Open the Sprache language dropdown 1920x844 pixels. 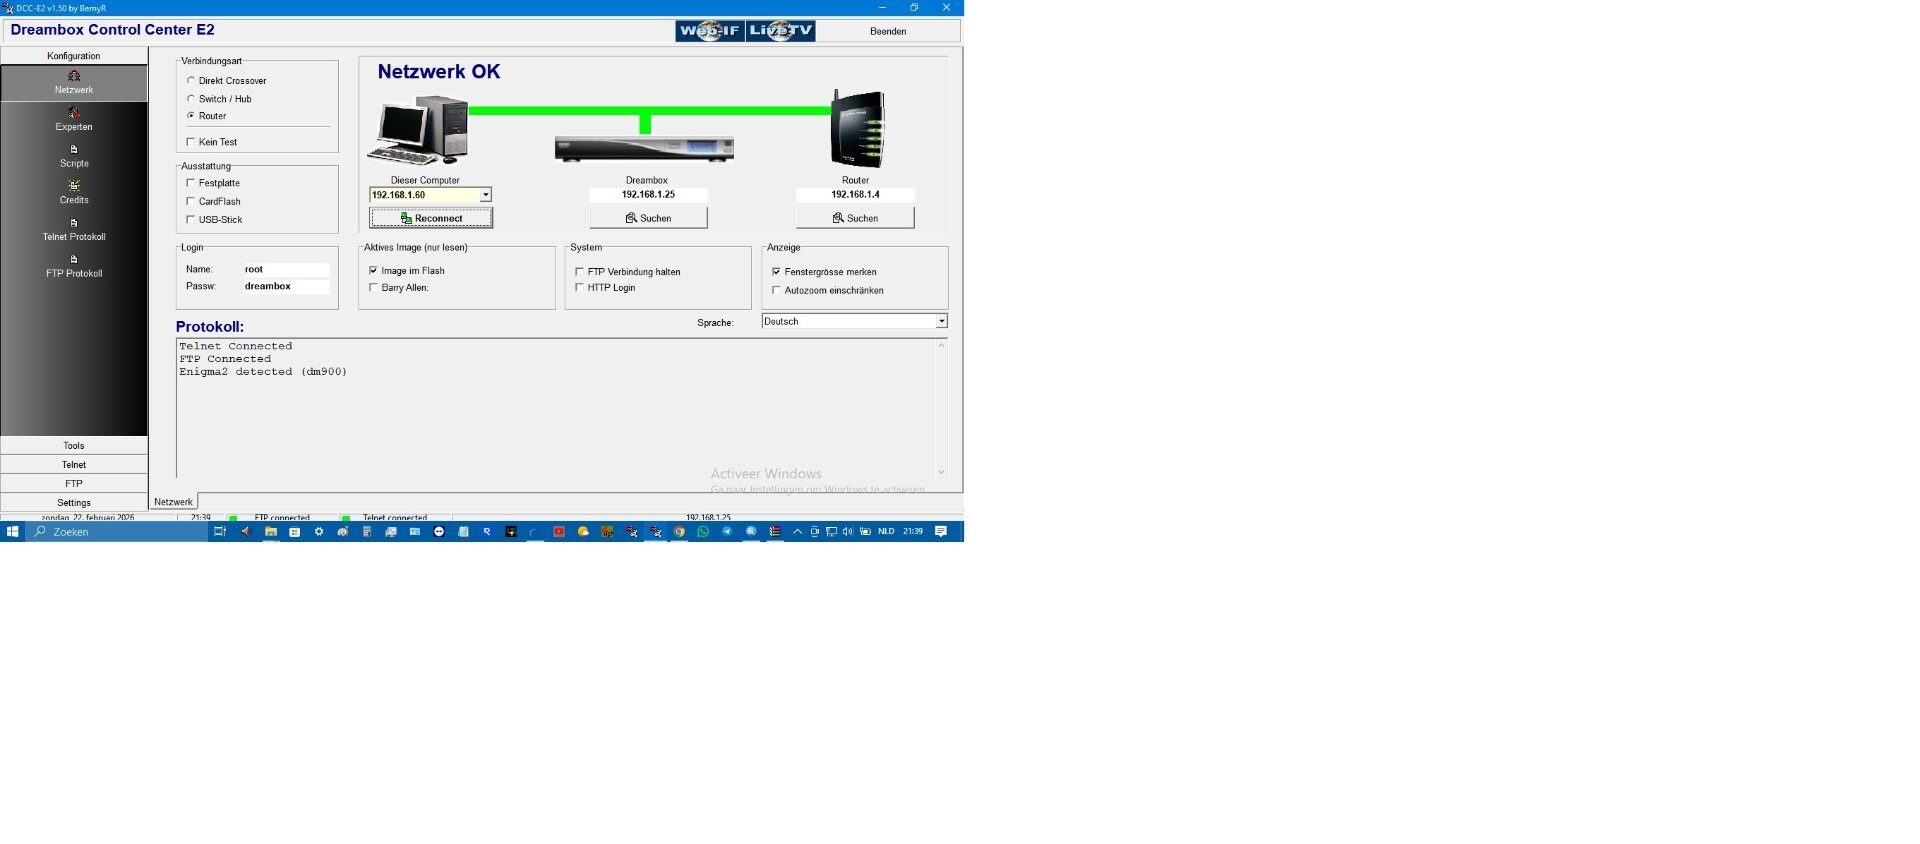[x=941, y=322]
